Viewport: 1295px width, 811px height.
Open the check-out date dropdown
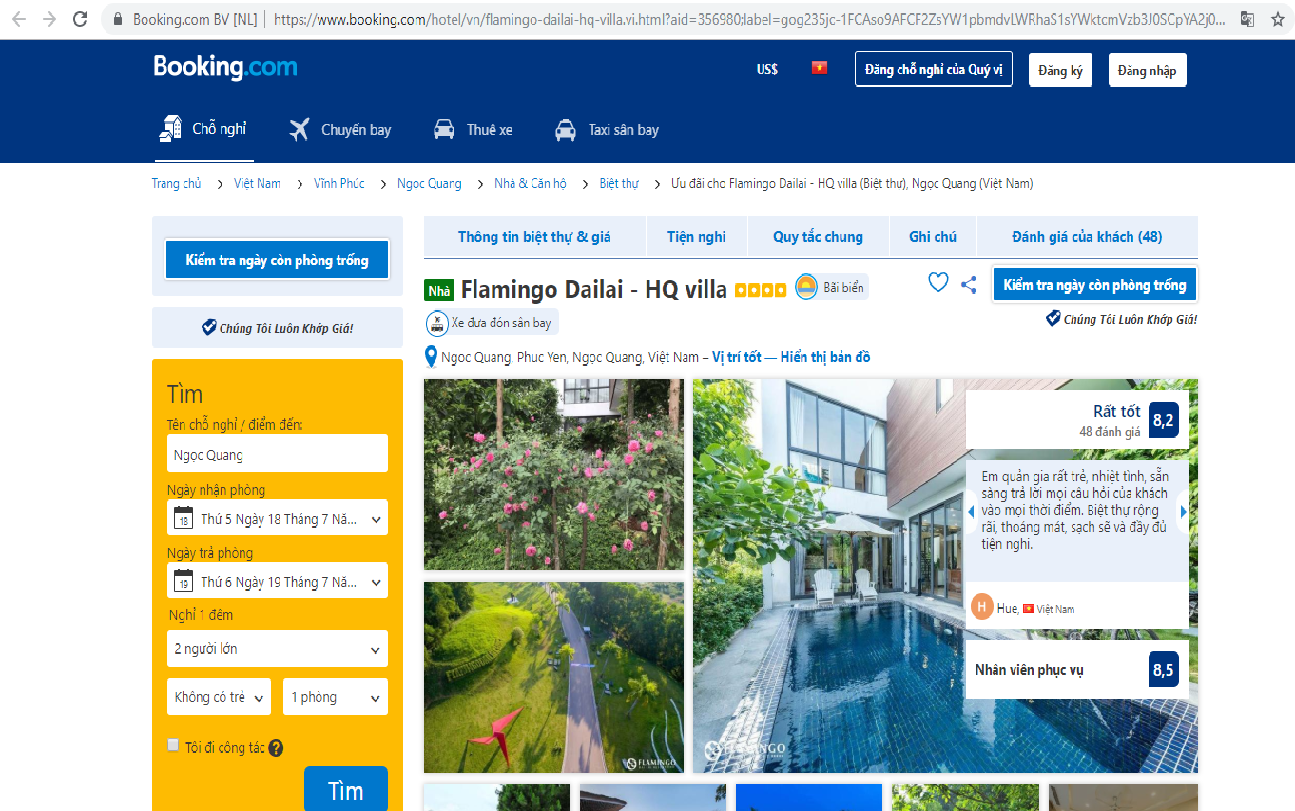(277, 581)
